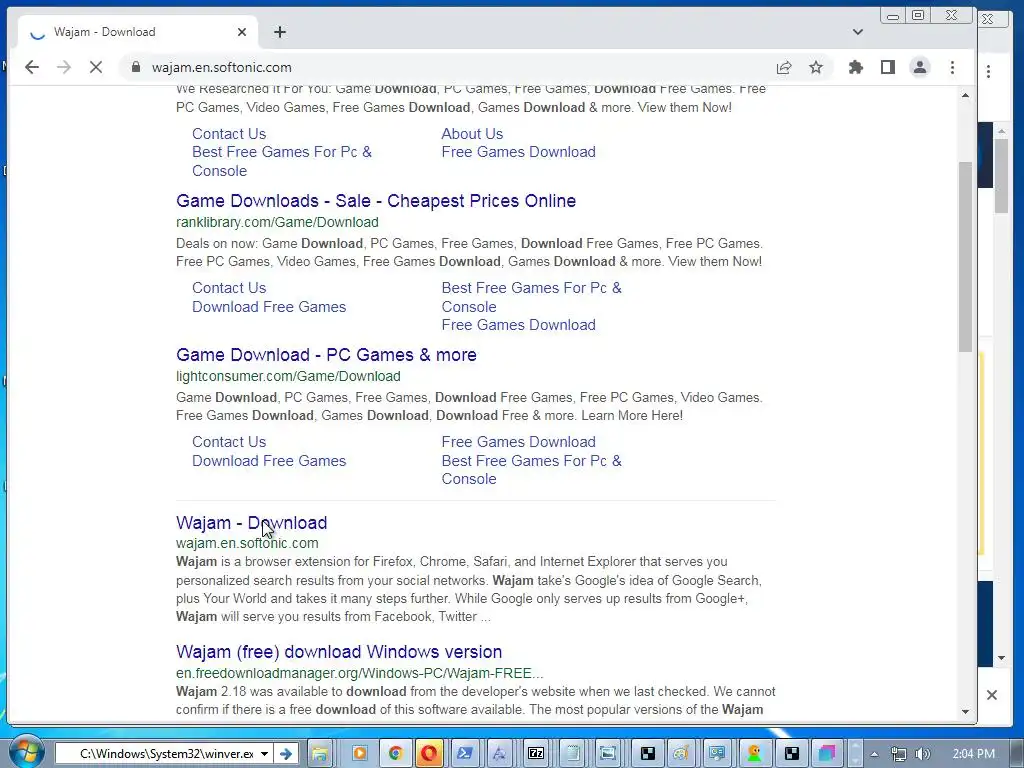Open the Chrome three-dot menu

coord(952,67)
